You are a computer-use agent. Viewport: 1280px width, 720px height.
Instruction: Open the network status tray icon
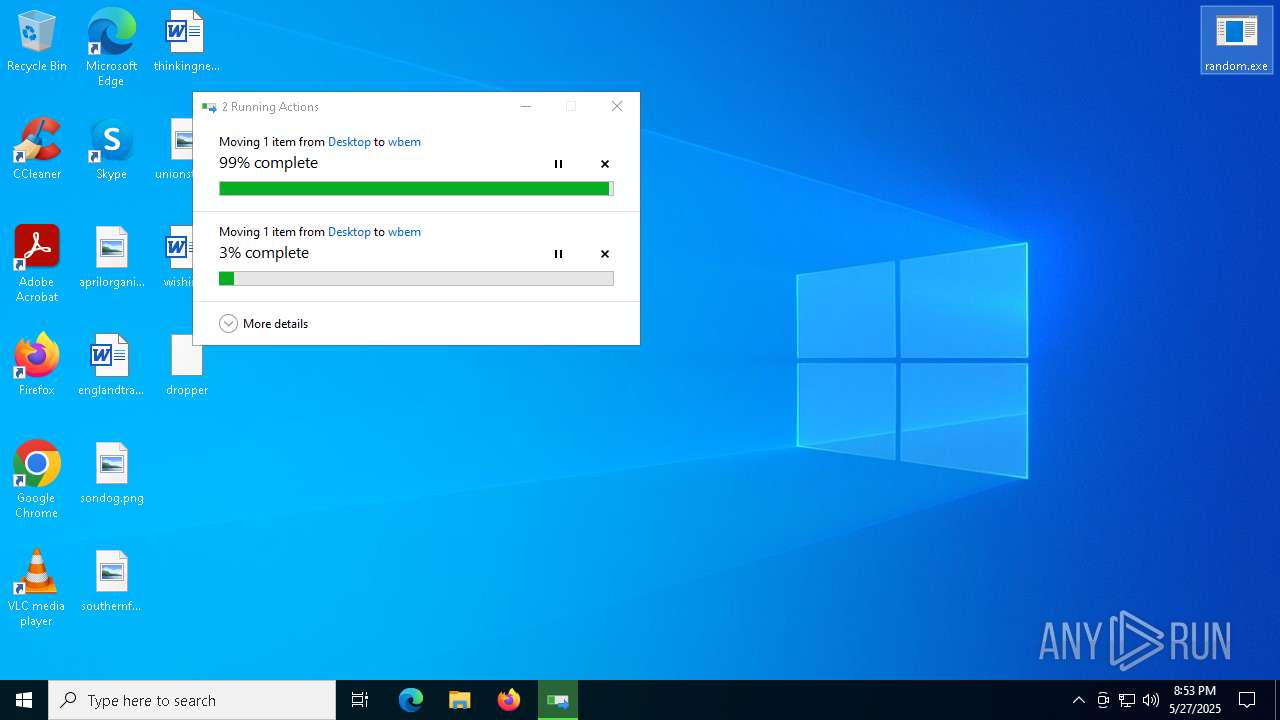(x=1127, y=700)
